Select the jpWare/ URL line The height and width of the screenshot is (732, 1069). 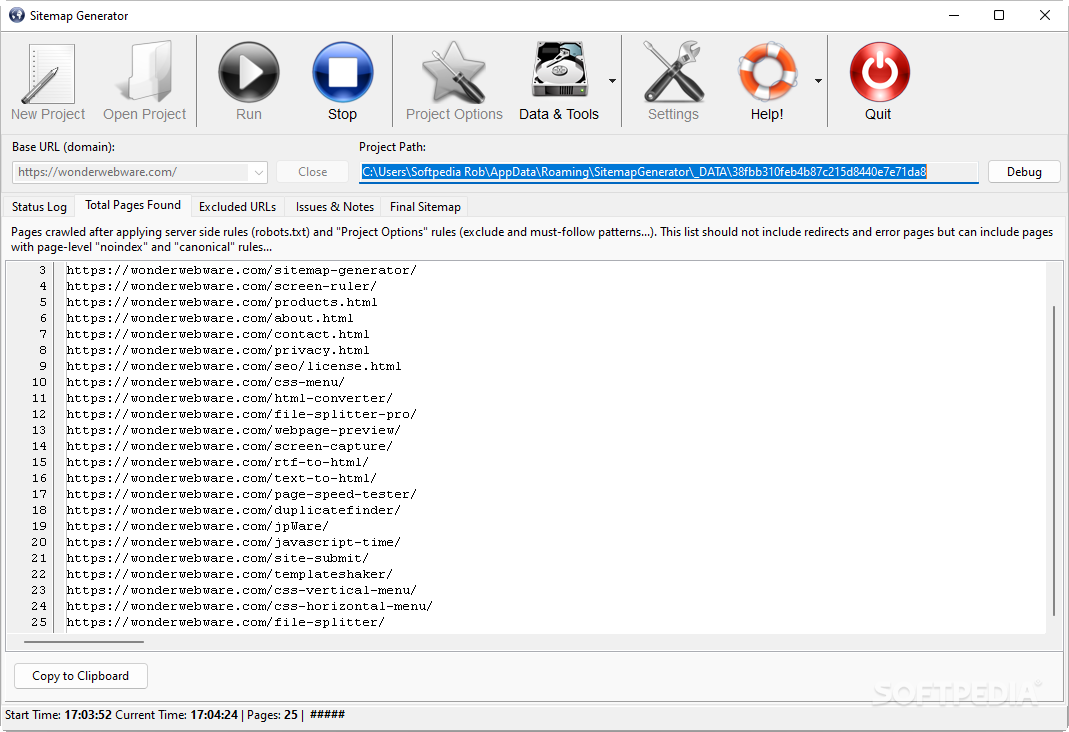click(198, 527)
